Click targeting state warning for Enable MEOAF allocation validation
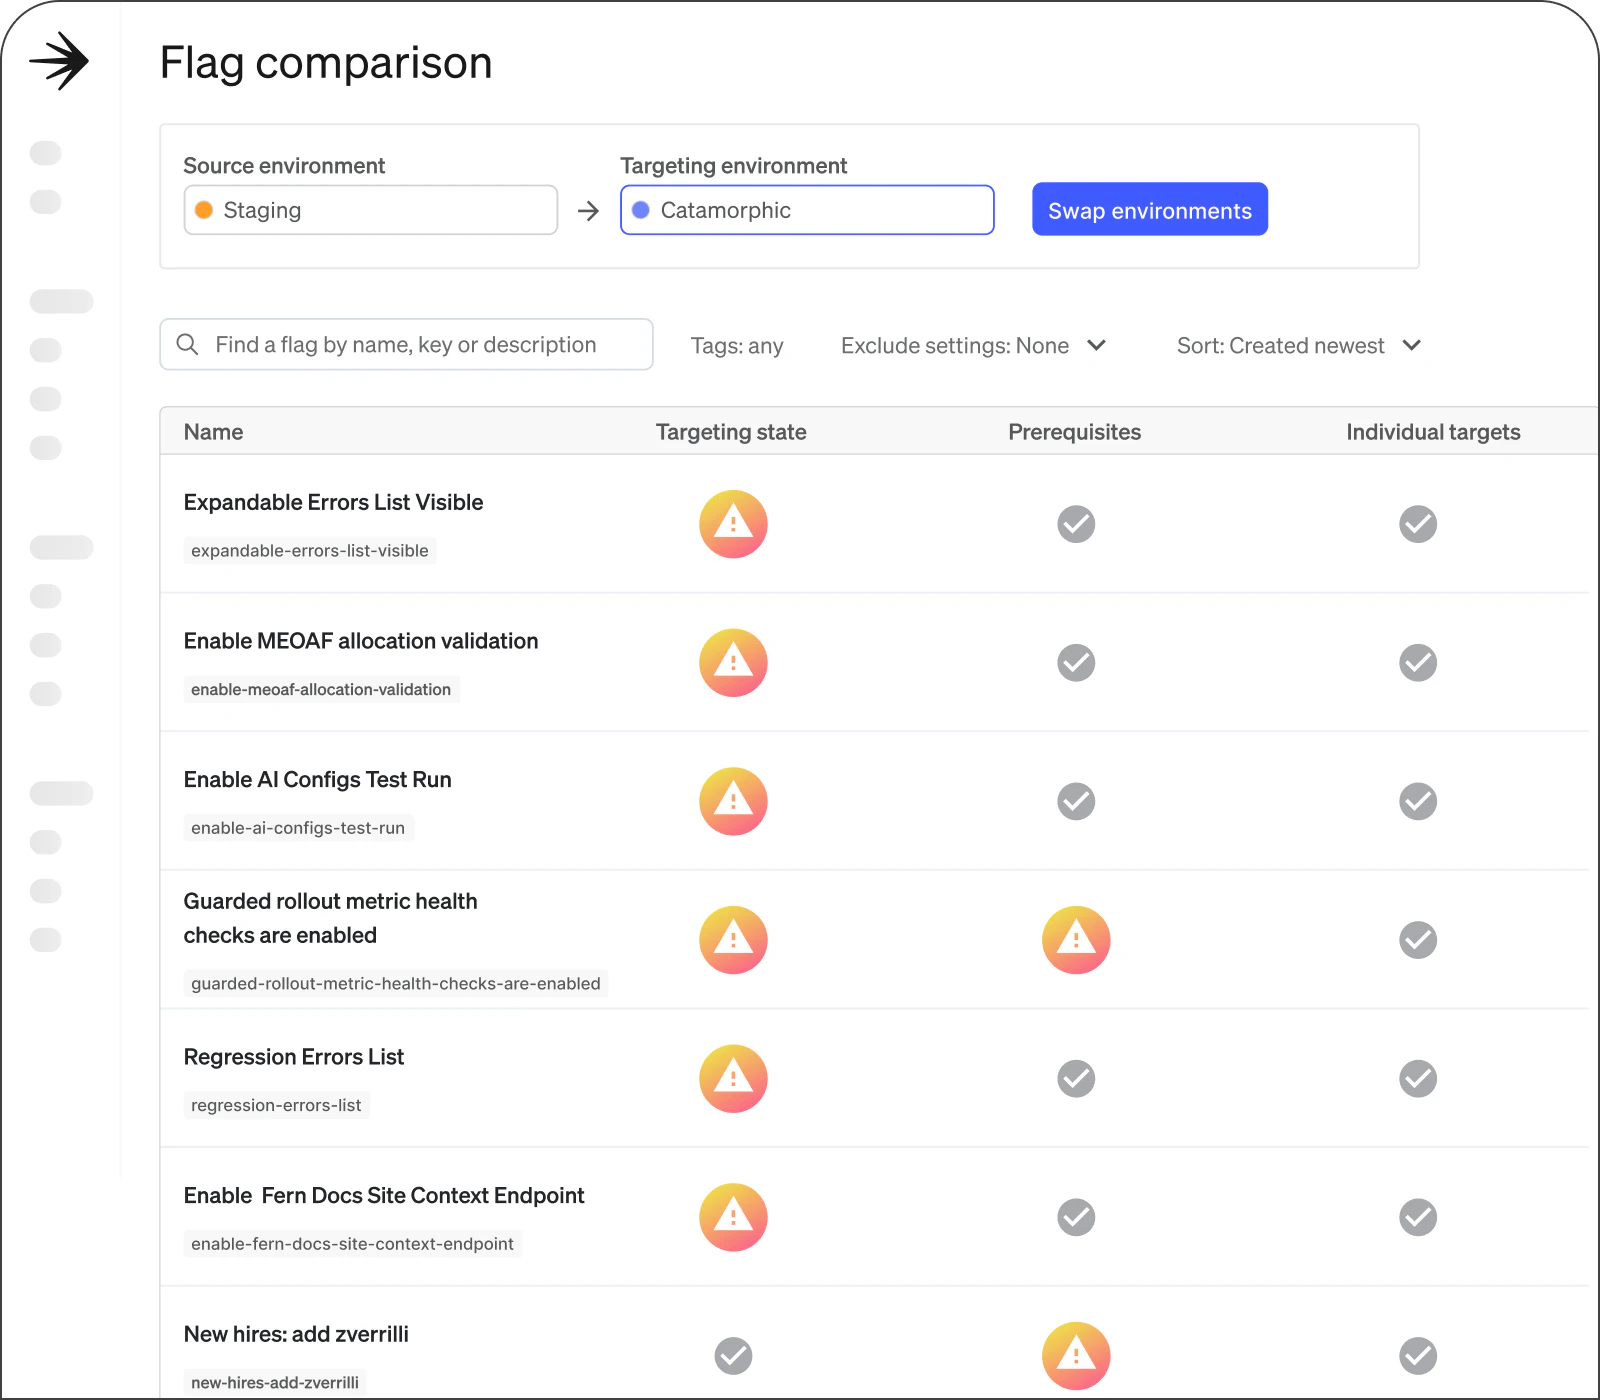Viewport: 1600px width, 1400px height. (733, 663)
